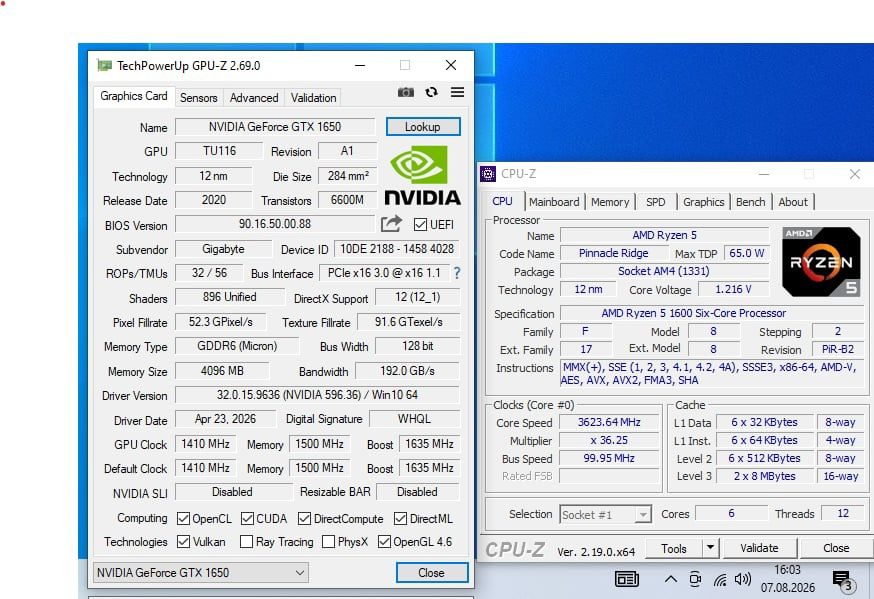Open the CPU-Z Bench tab
Screen dimensions: 874x599
pos(750,202)
